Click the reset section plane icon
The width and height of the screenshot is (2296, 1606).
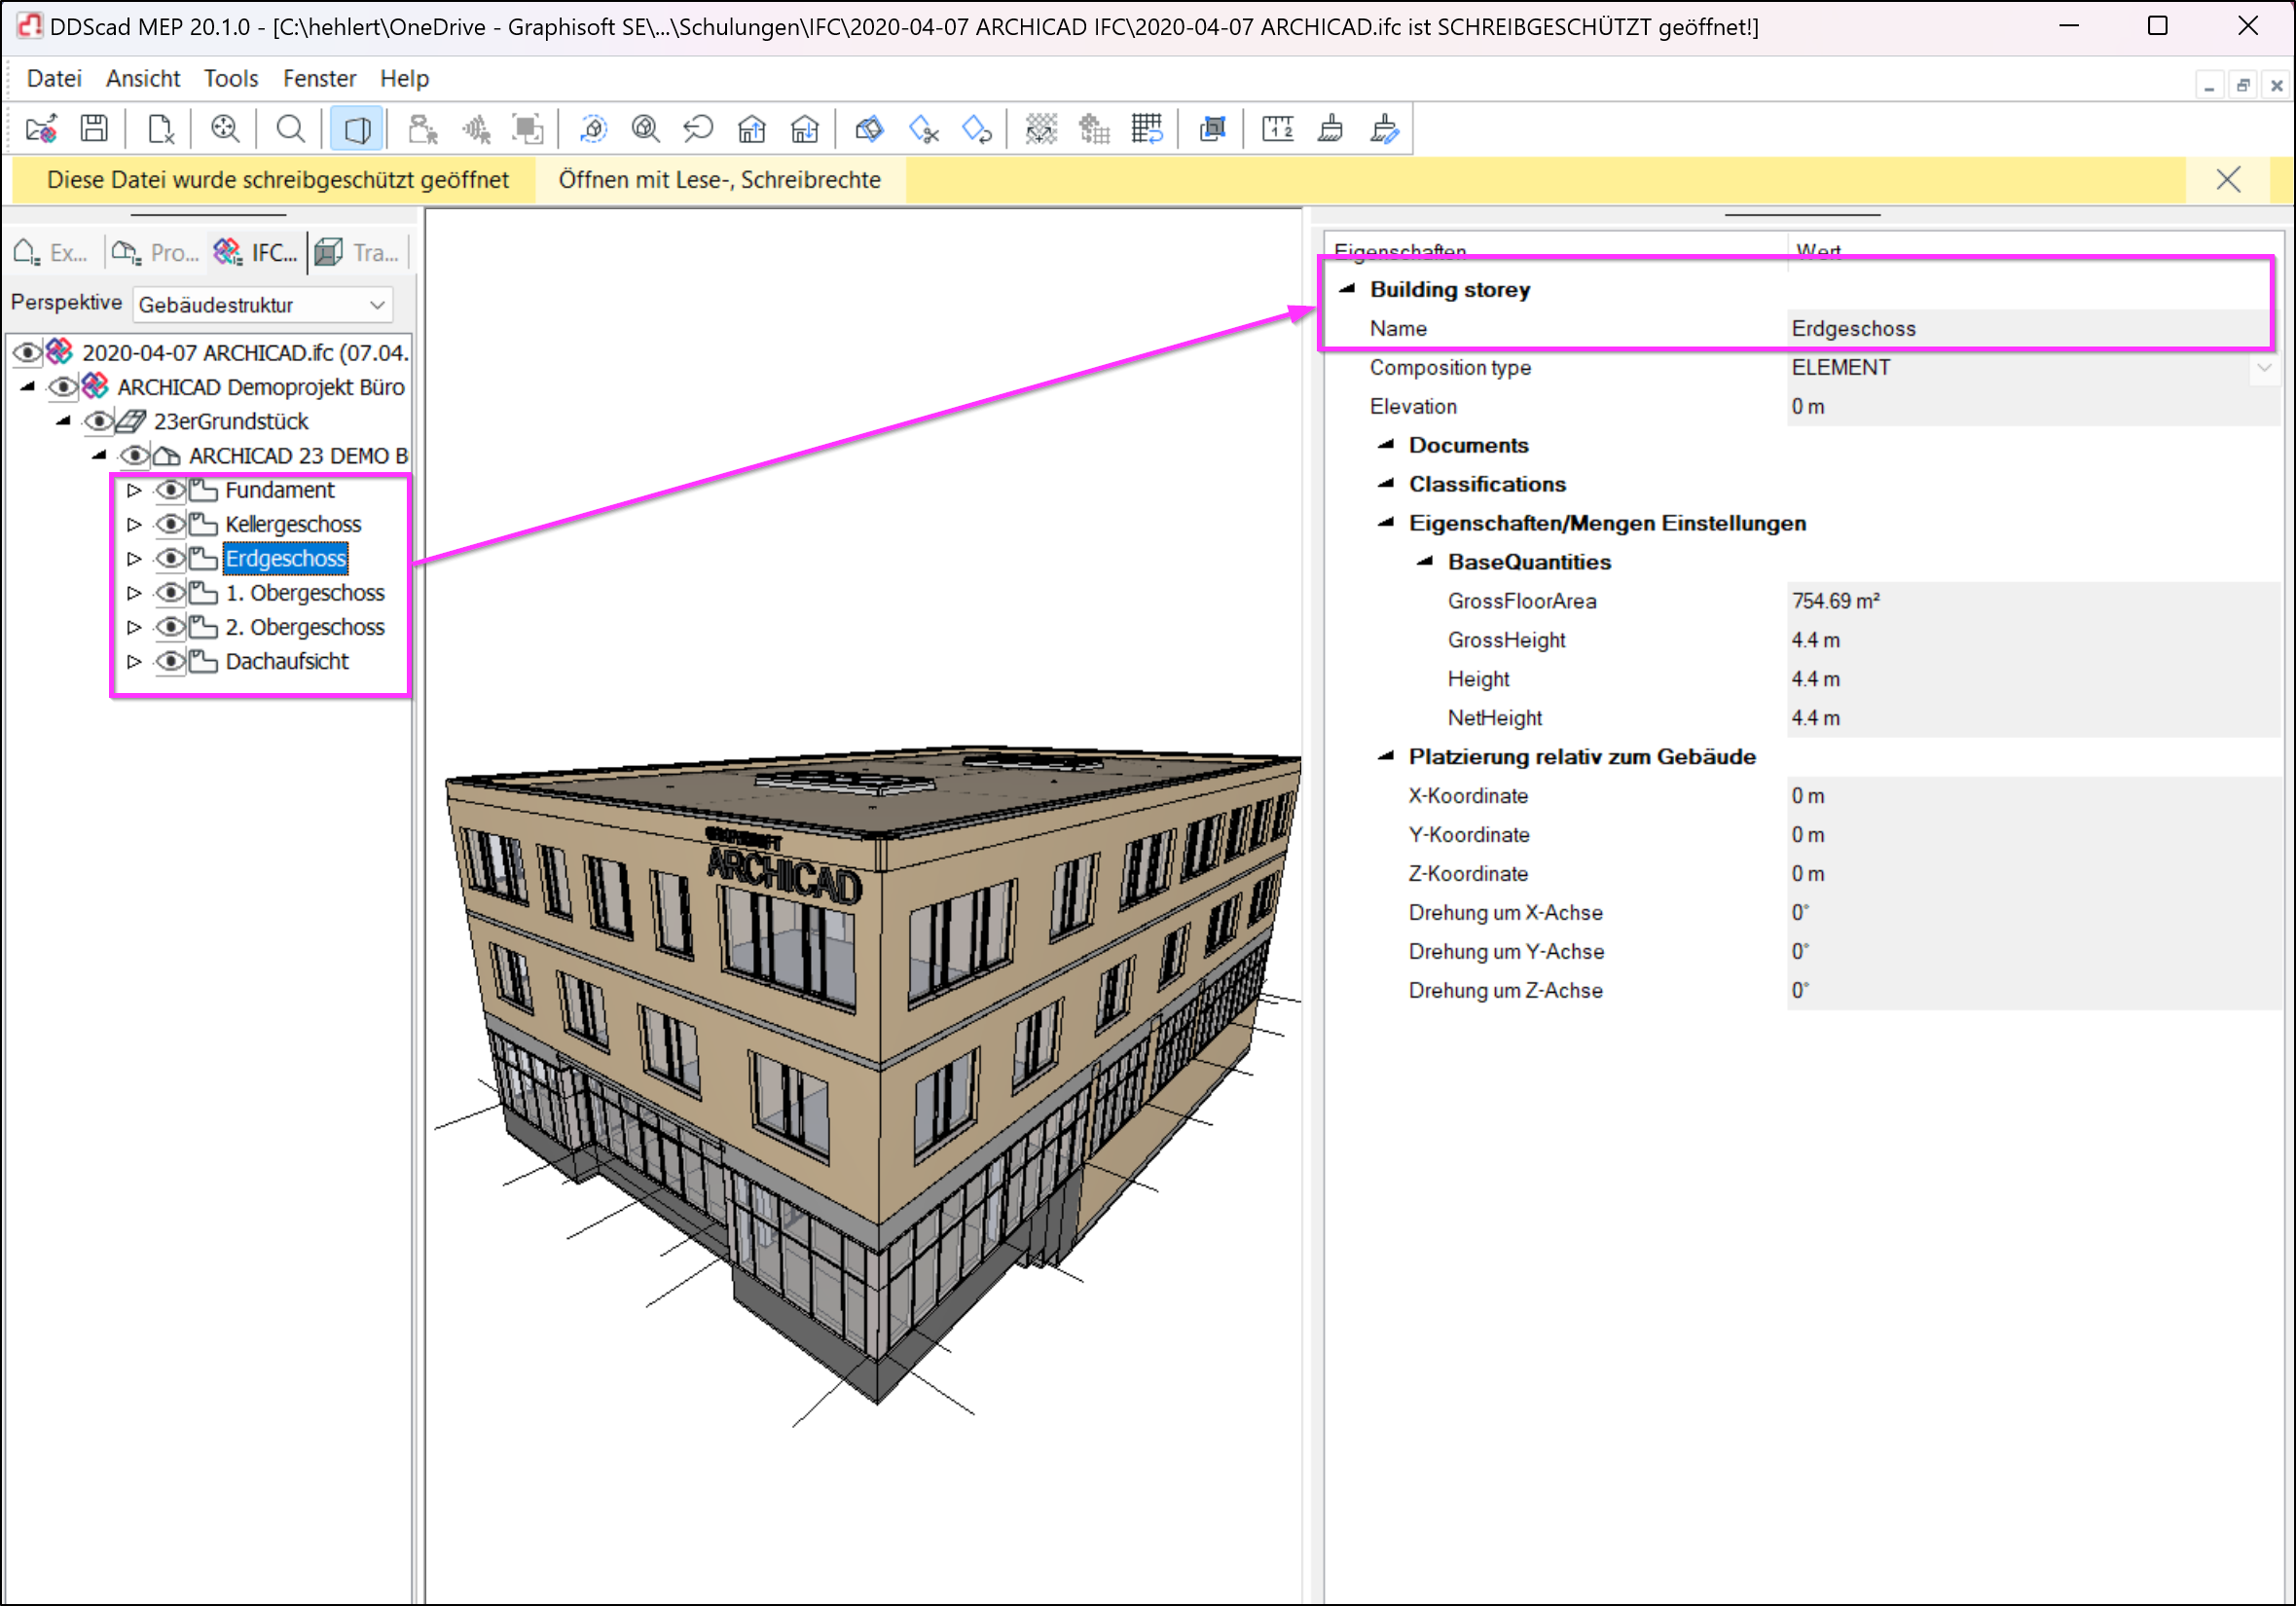click(976, 129)
